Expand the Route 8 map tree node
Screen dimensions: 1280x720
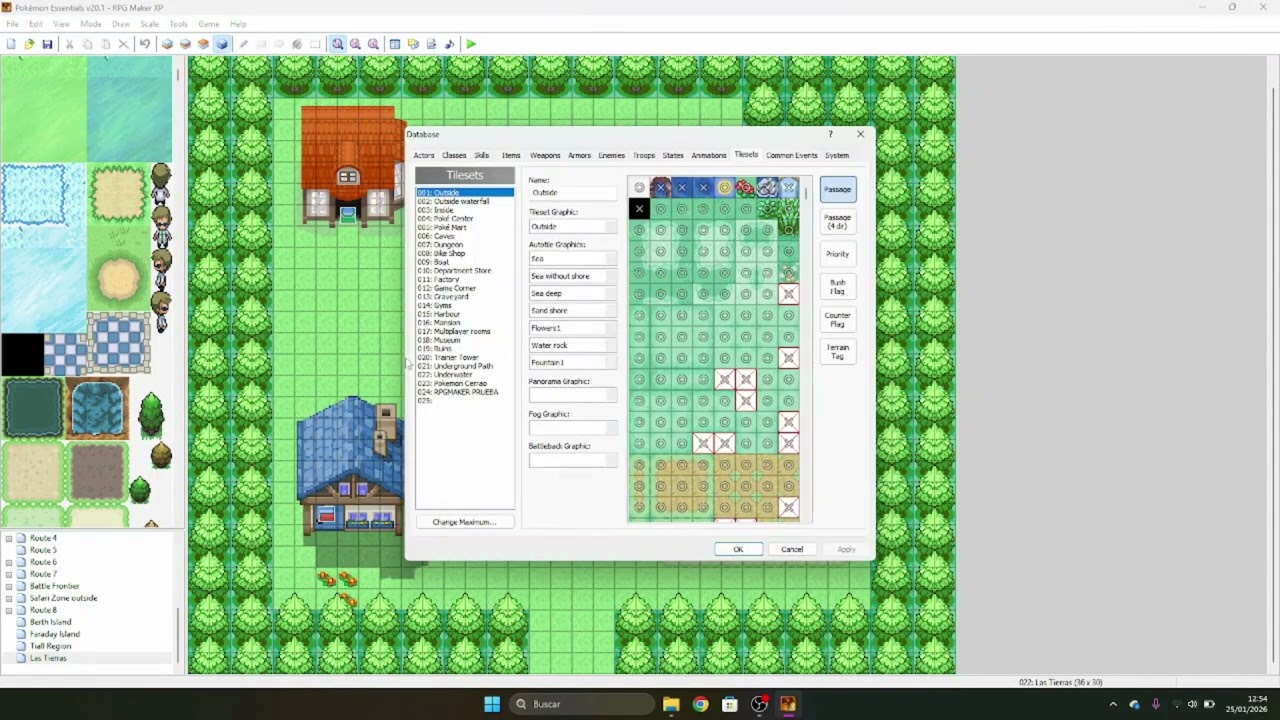[9, 610]
